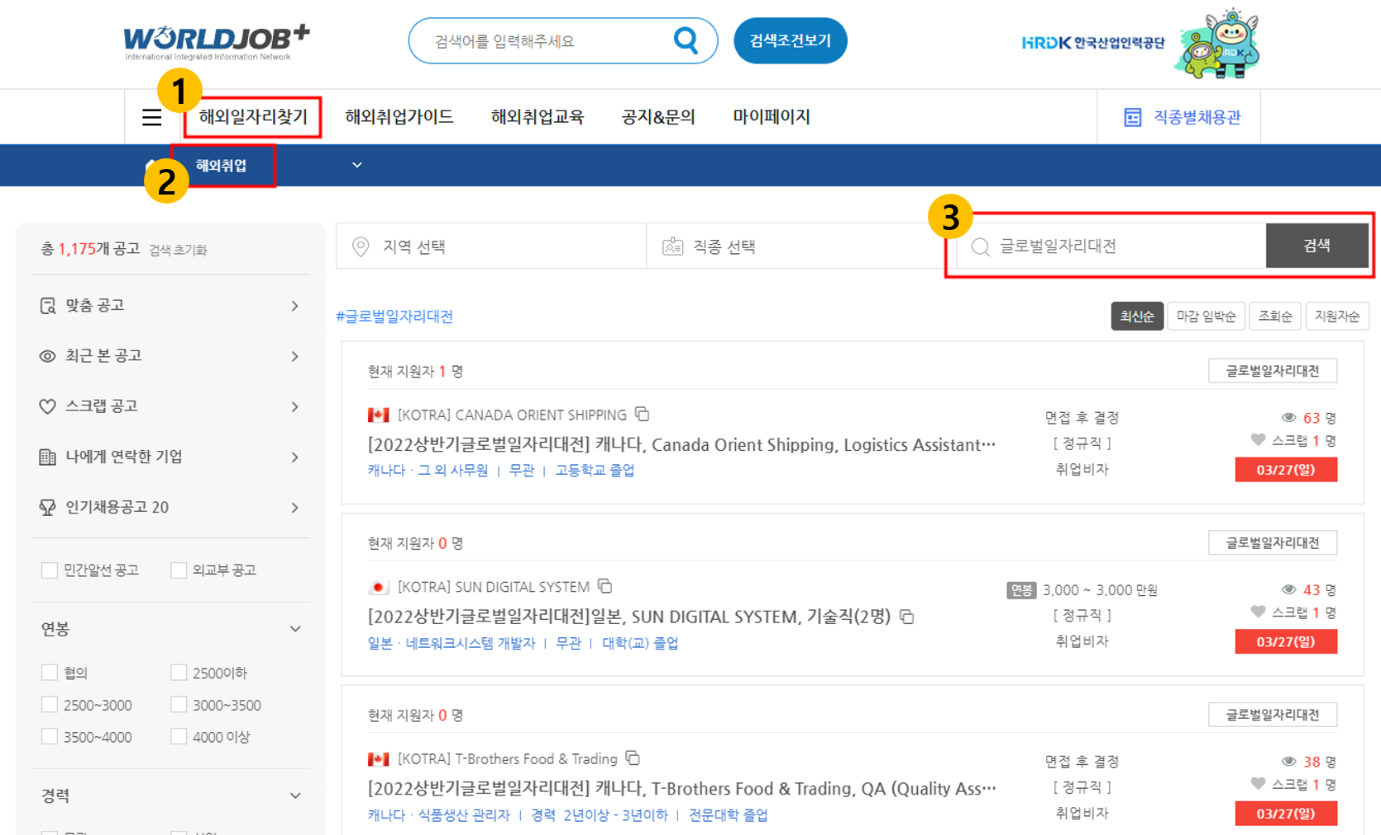
Task: Click the dark 검색 button
Action: click(1317, 246)
